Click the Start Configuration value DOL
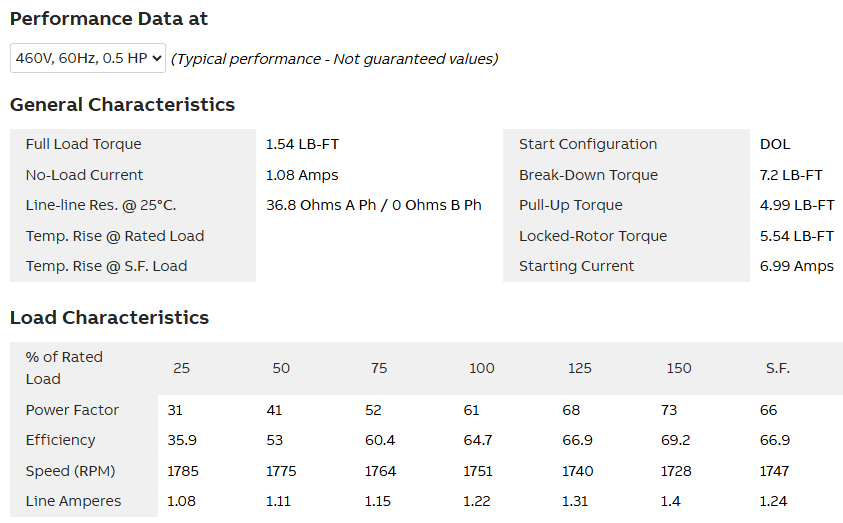843x523 pixels. [x=775, y=144]
